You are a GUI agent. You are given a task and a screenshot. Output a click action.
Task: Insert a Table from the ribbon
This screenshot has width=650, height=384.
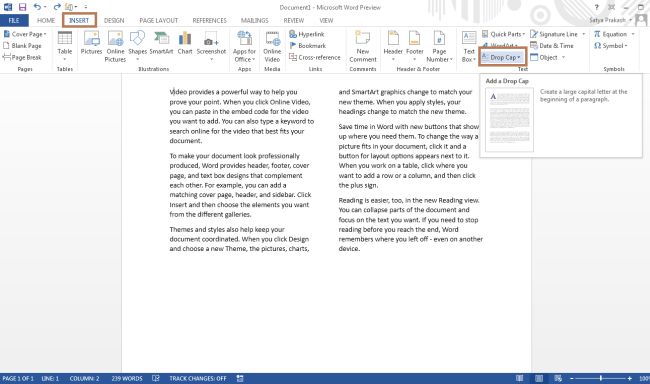tap(65, 46)
